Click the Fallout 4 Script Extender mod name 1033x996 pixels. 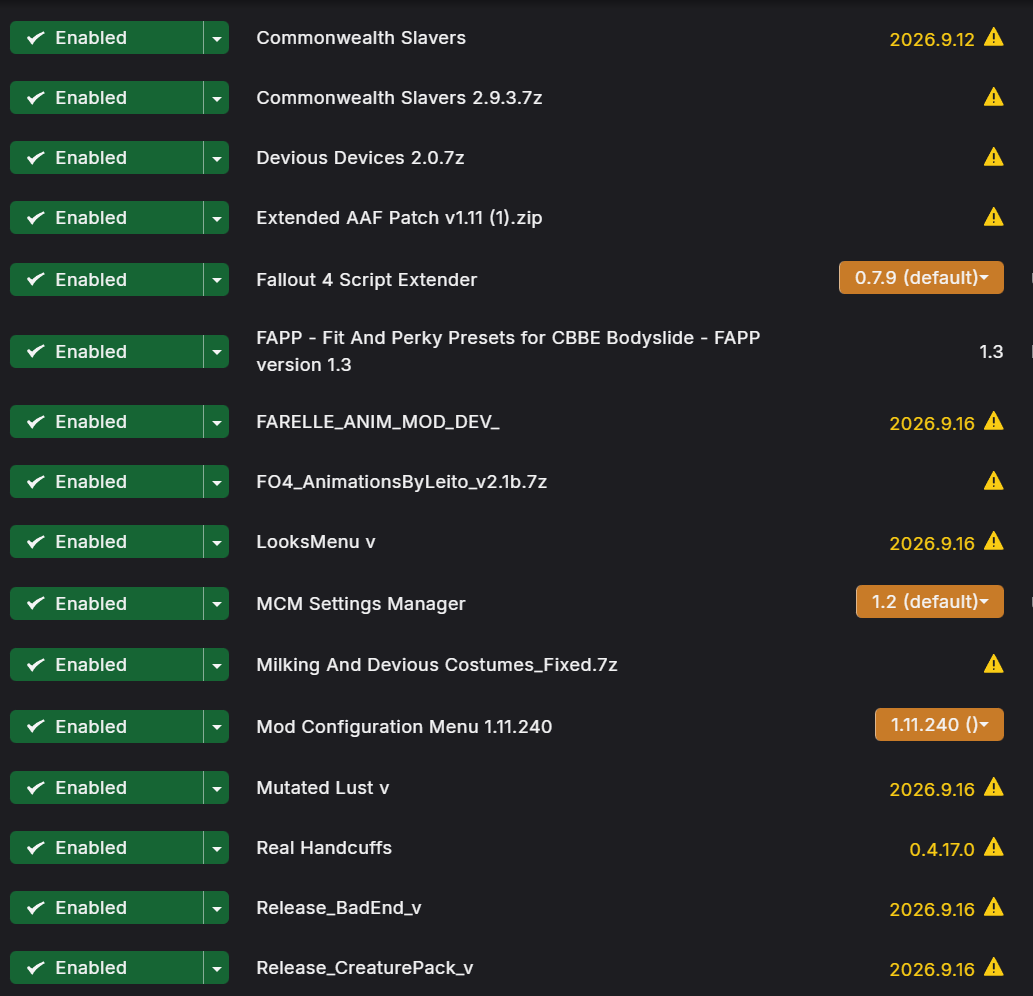pos(366,279)
